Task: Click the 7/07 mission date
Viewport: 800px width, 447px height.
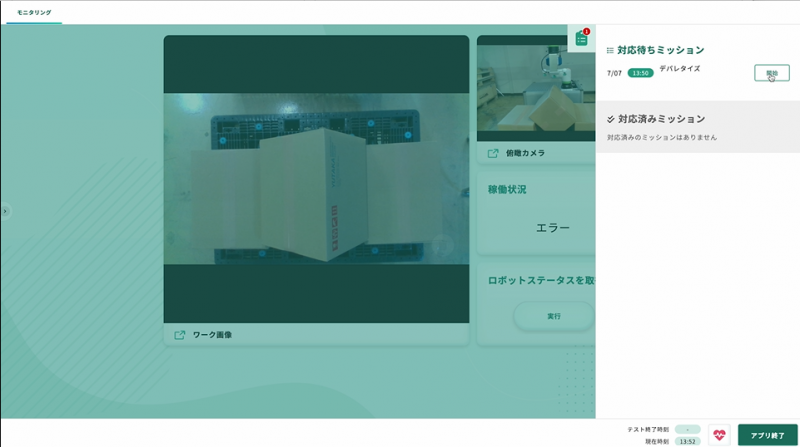Action: click(x=614, y=73)
